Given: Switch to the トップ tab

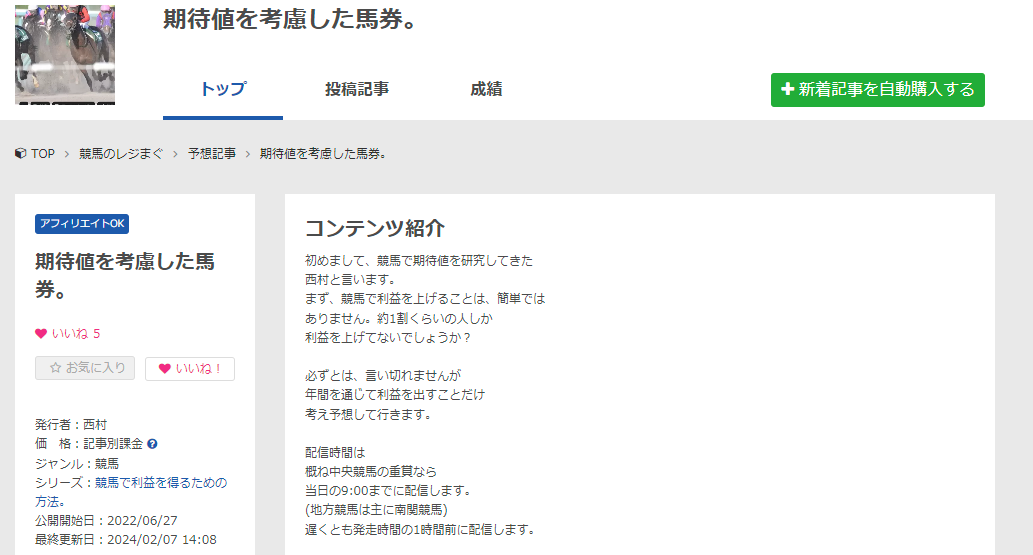Looking at the screenshot, I should (x=222, y=89).
